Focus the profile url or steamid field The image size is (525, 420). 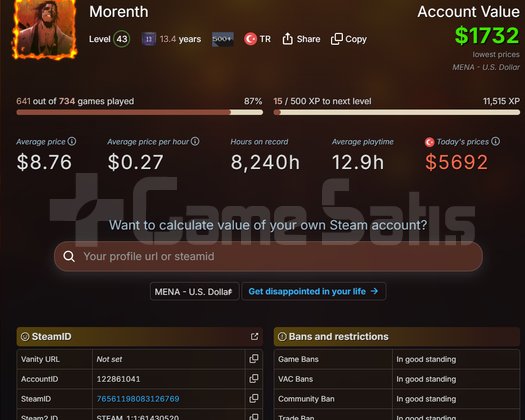268,257
